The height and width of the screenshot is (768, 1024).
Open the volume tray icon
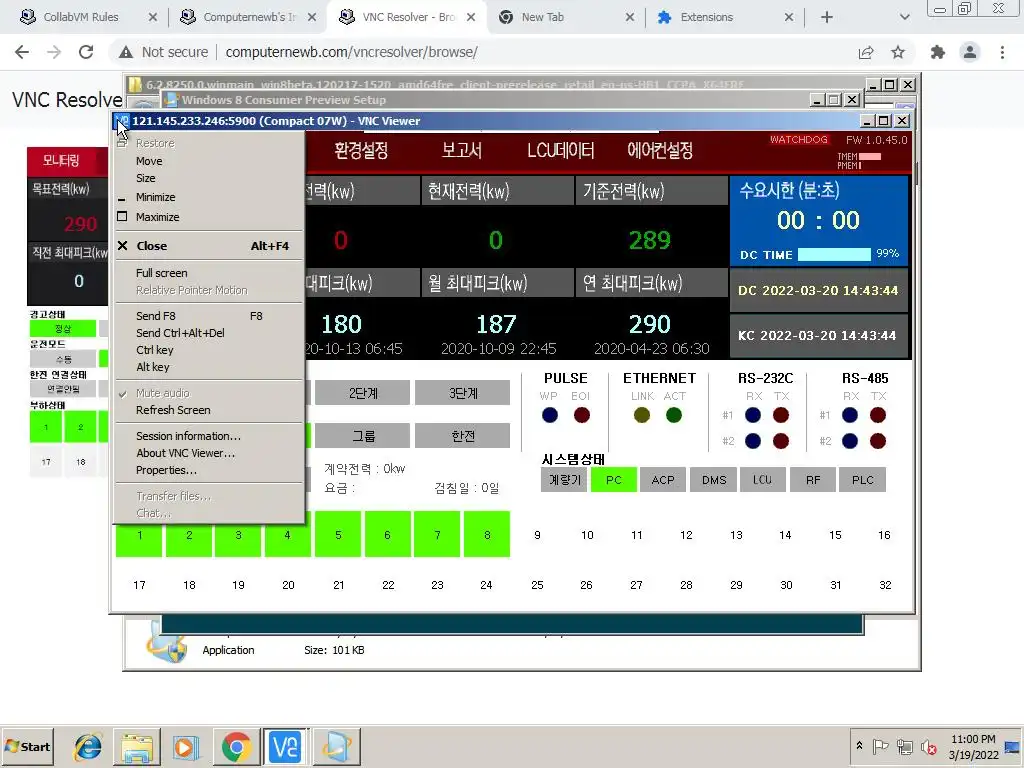tap(928, 747)
